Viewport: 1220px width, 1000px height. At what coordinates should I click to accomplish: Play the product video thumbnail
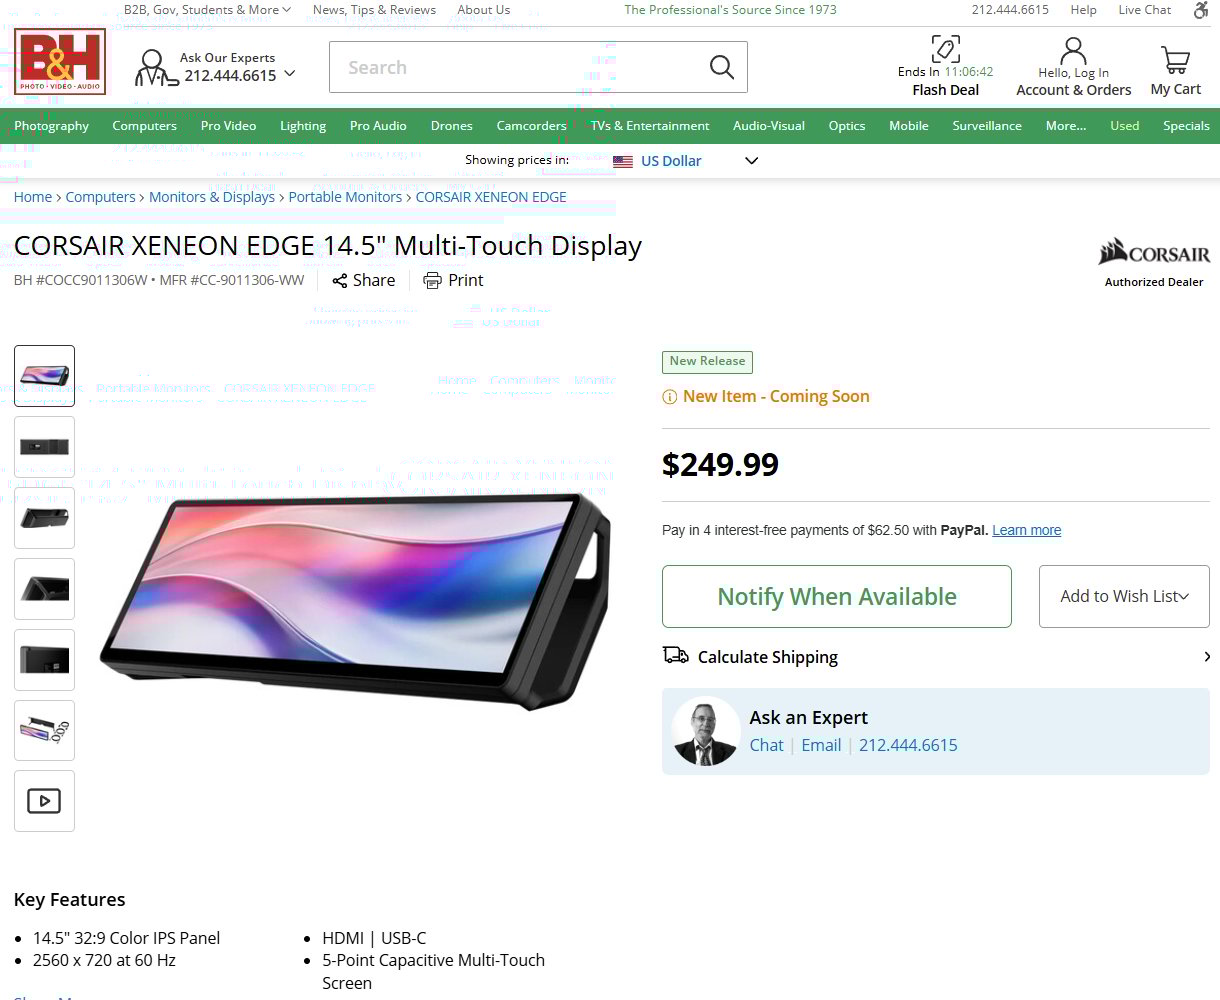(x=44, y=801)
